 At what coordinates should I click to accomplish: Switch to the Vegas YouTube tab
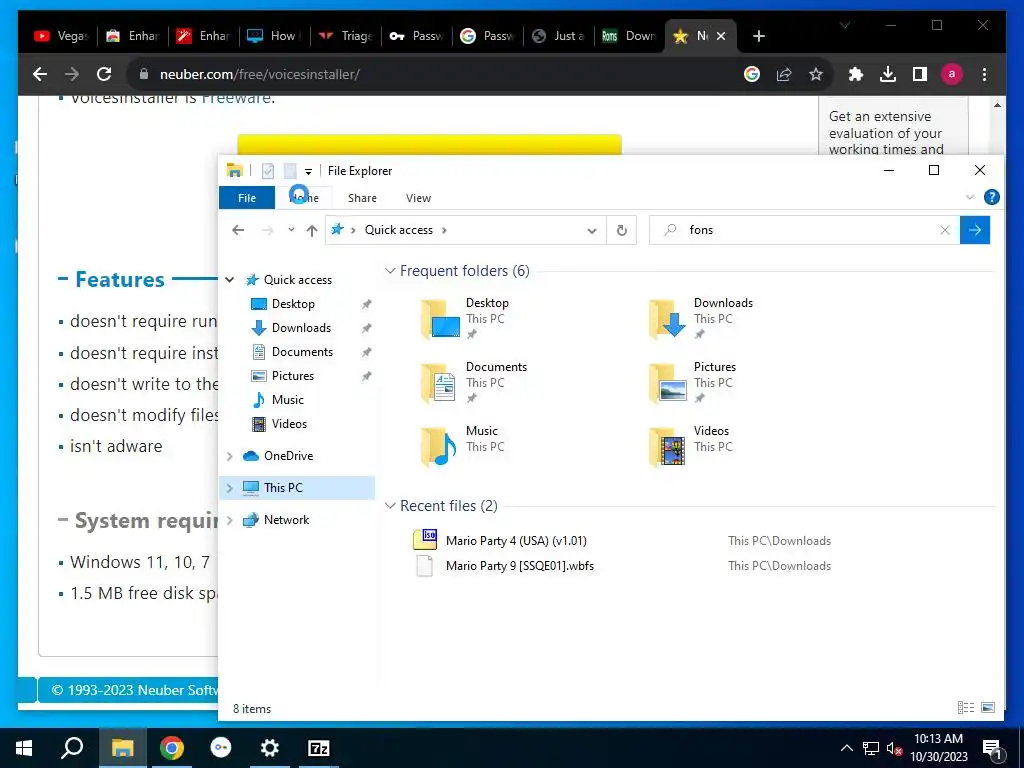coord(61,36)
